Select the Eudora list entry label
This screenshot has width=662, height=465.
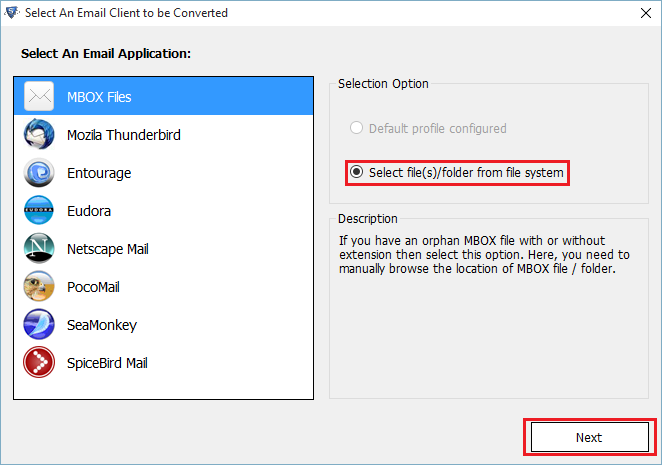pos(89,211)
